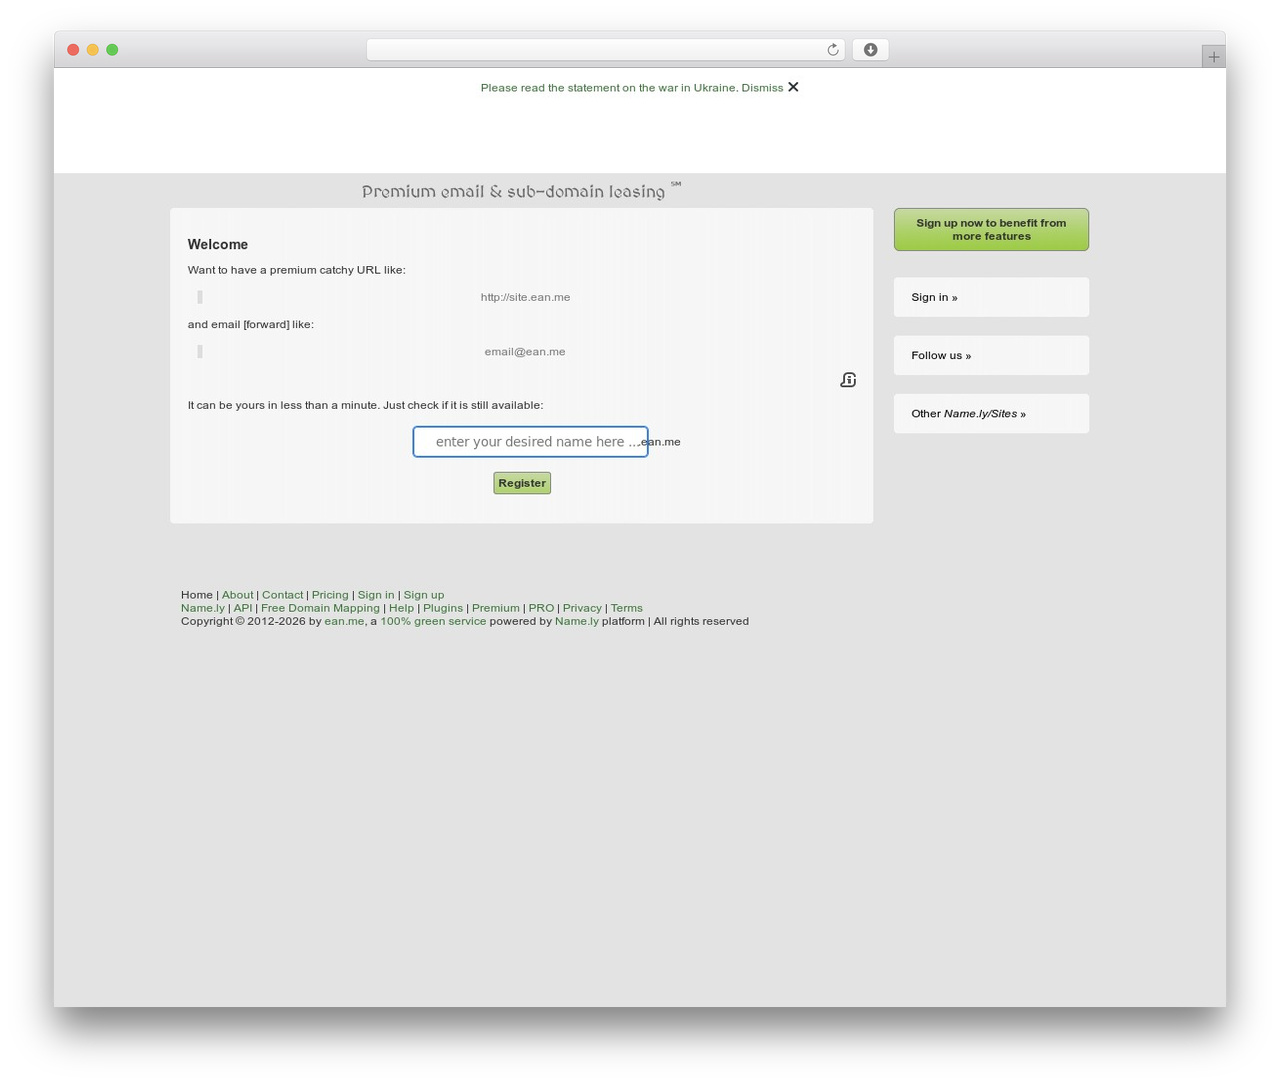
Task: Open the About footer link
Action: [238, 595]
